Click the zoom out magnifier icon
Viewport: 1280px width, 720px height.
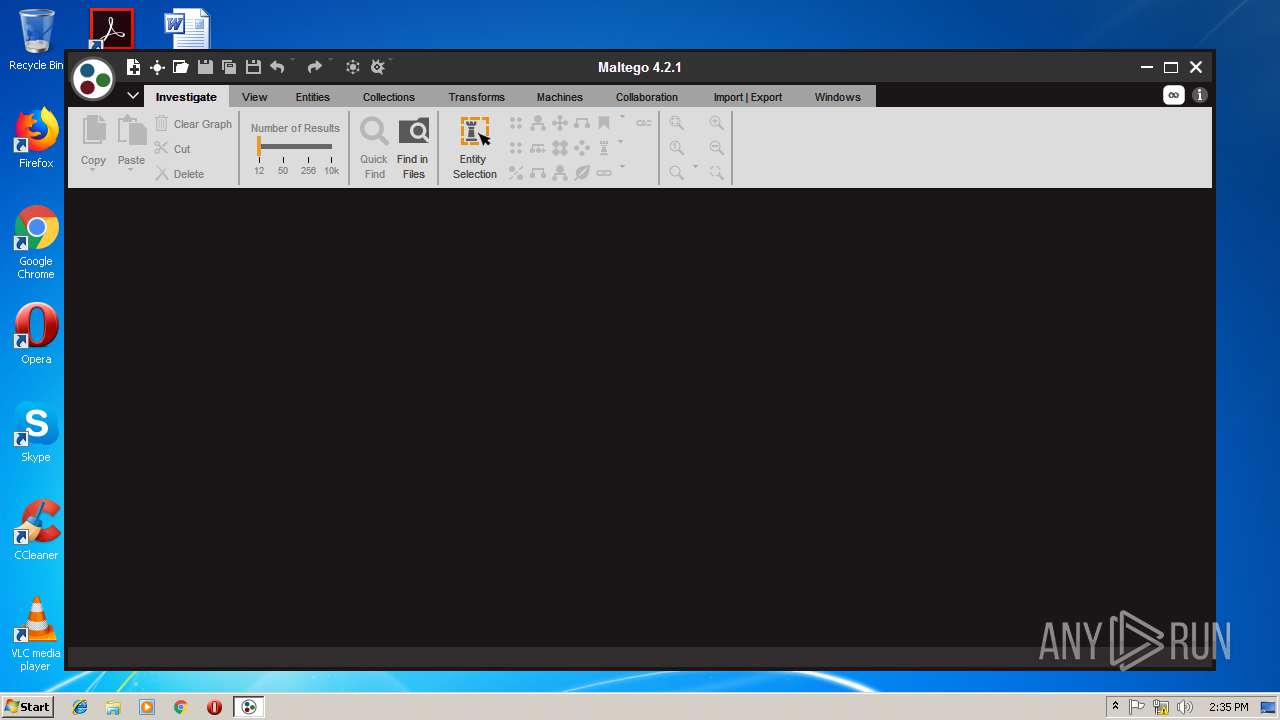[x=716, y=148]
